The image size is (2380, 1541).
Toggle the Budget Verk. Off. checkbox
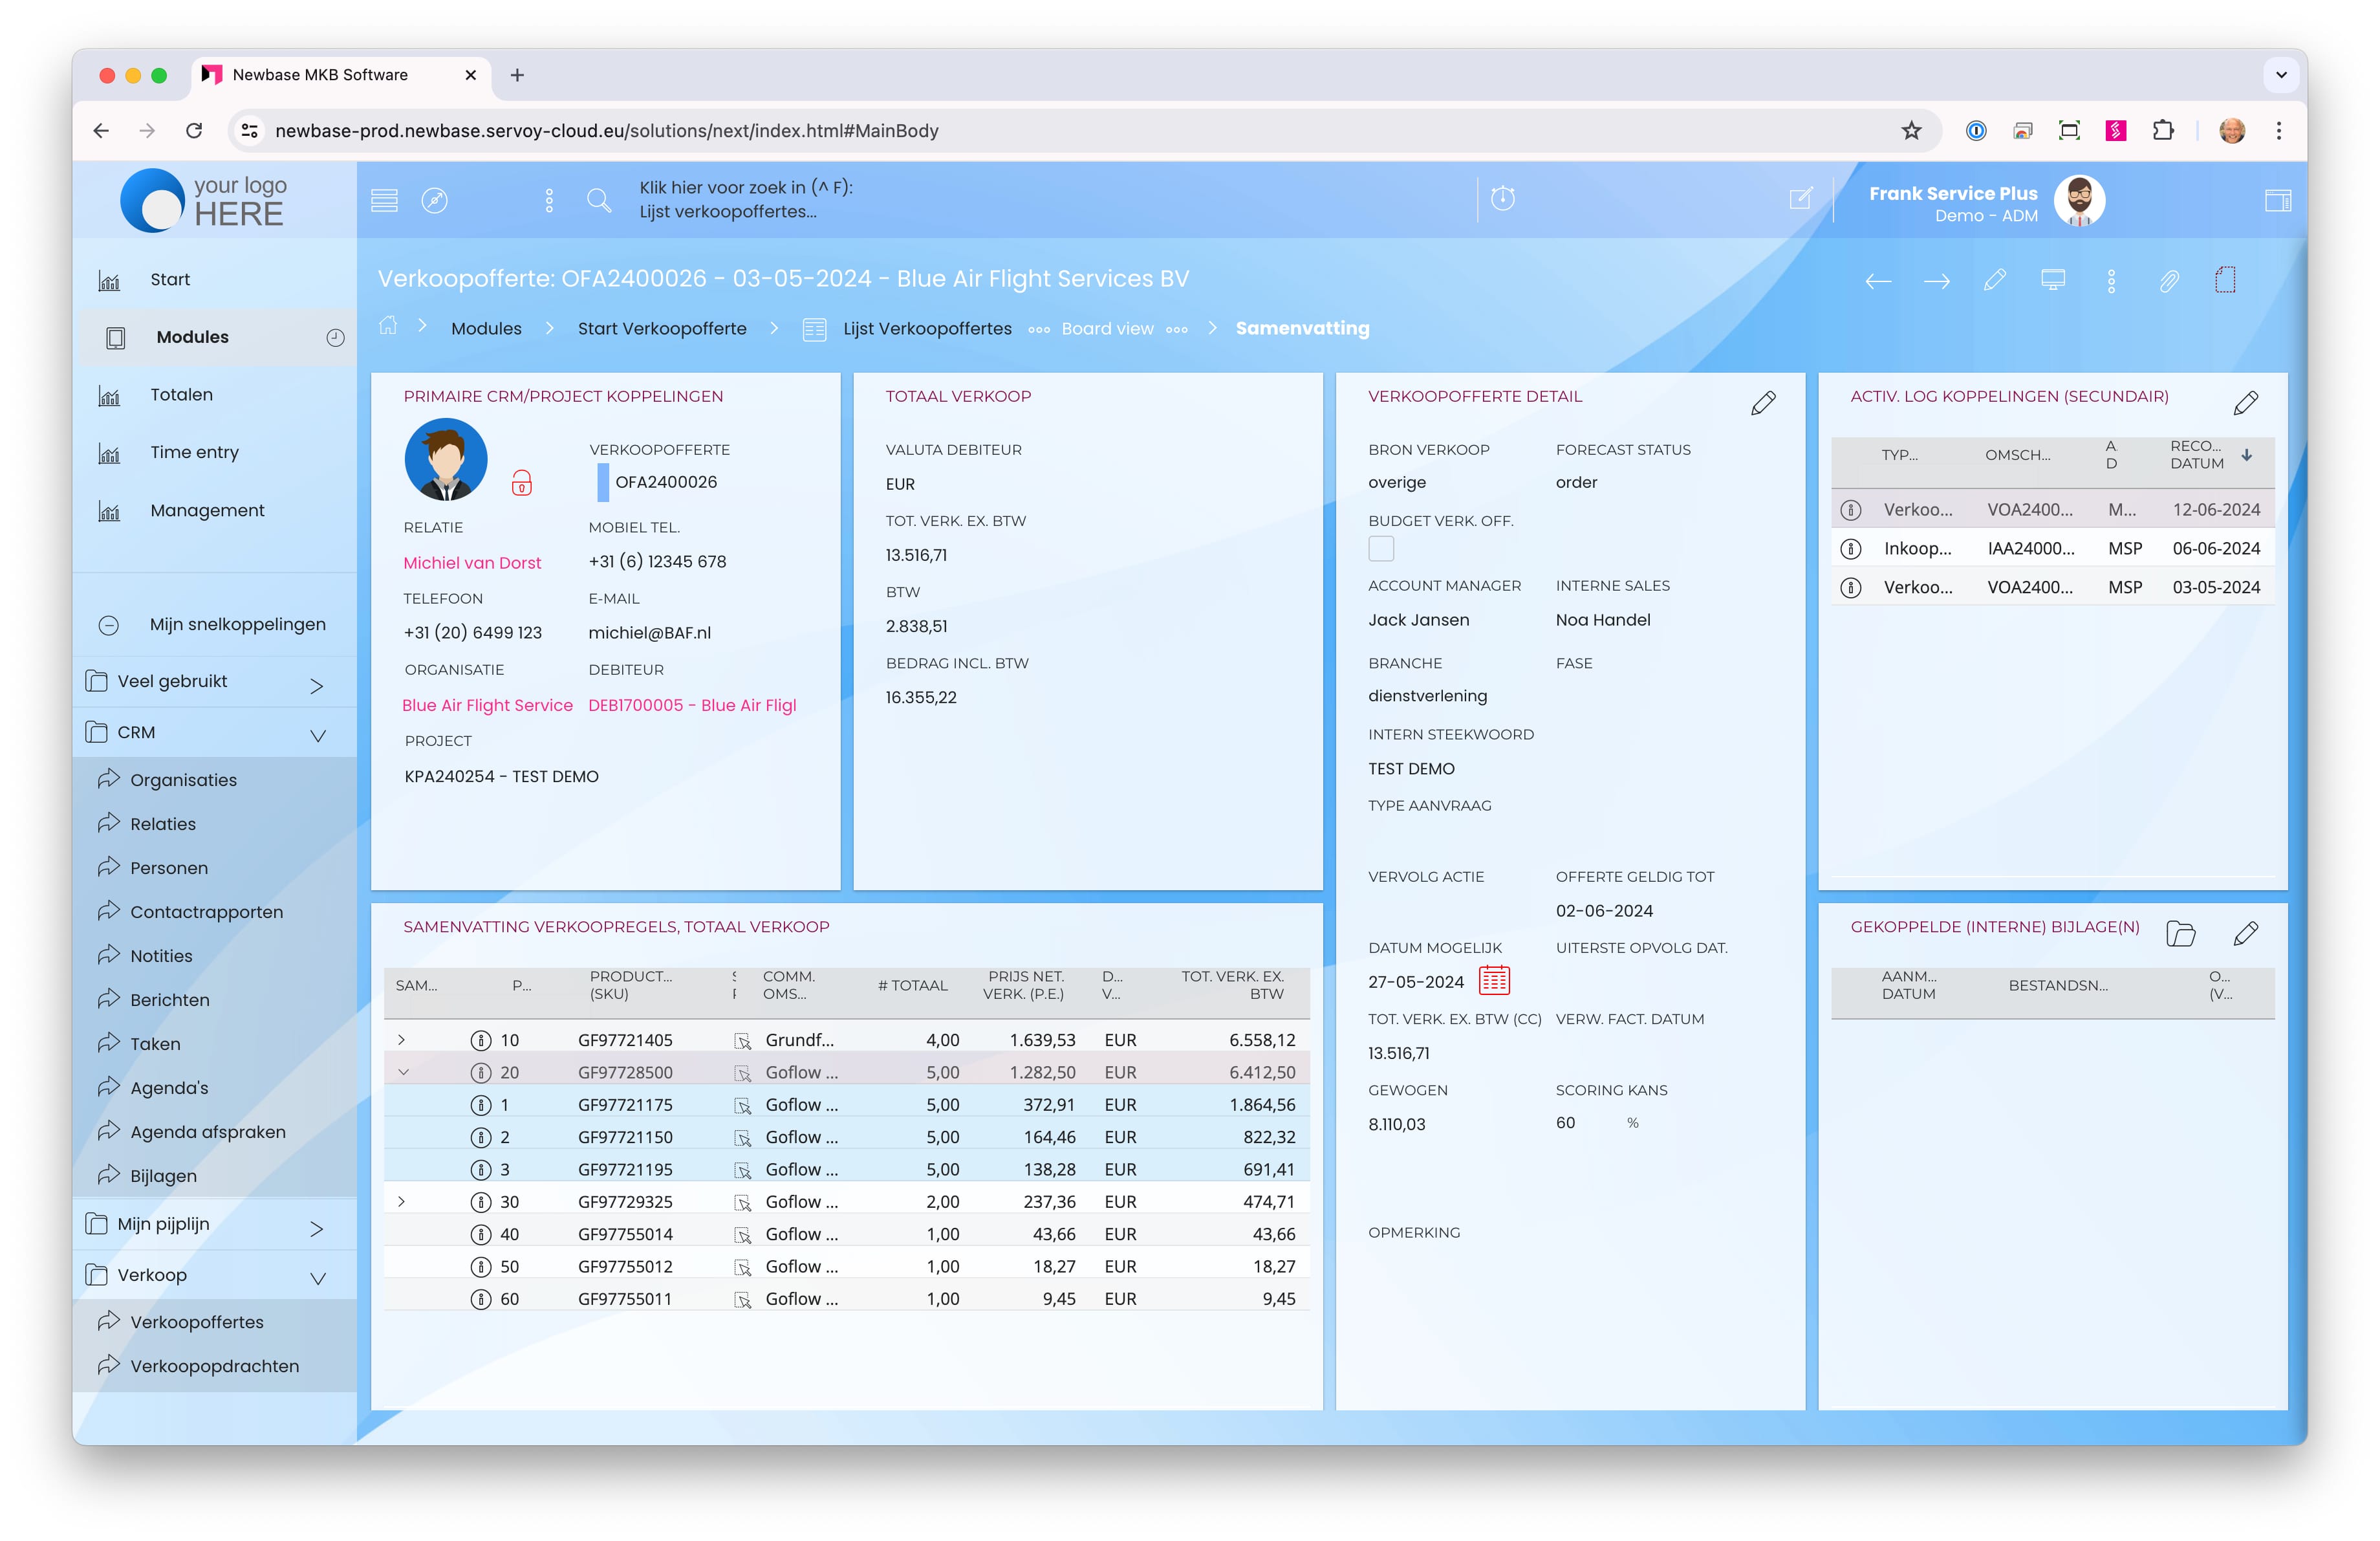[x=1381, y=548]
